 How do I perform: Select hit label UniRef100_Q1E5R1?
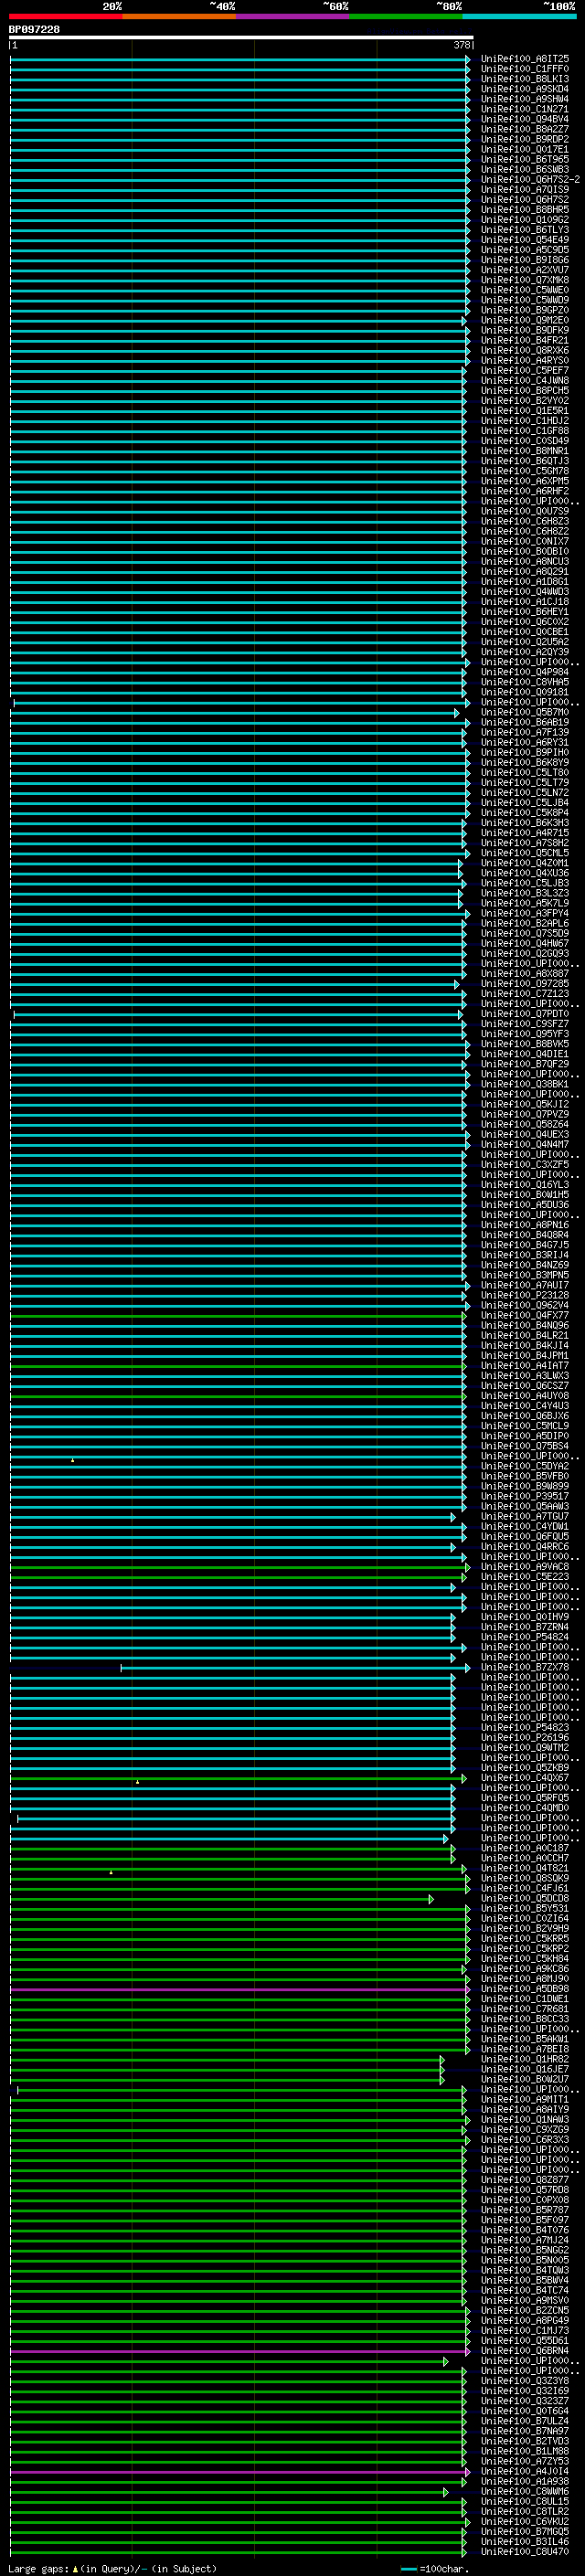point(525,411)
